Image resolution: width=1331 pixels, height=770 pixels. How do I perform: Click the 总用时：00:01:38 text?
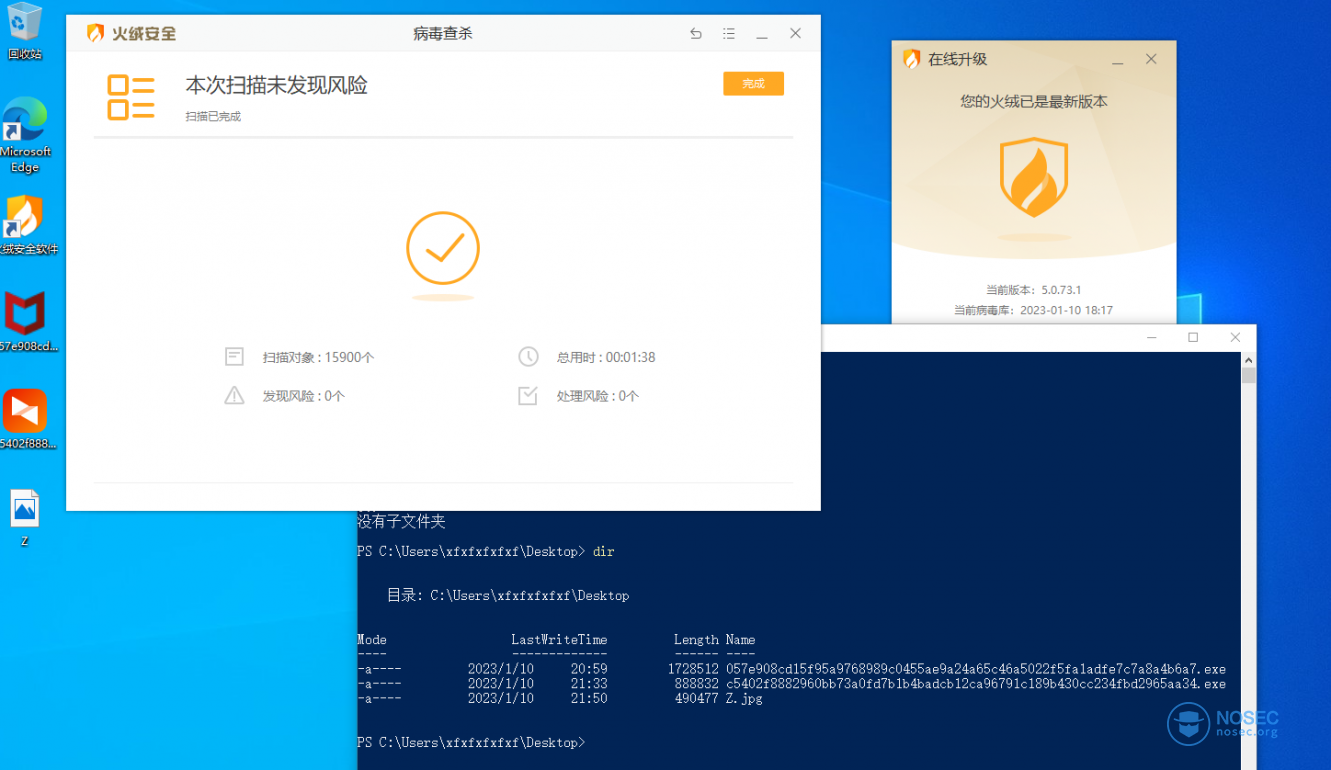click(606, 357)
